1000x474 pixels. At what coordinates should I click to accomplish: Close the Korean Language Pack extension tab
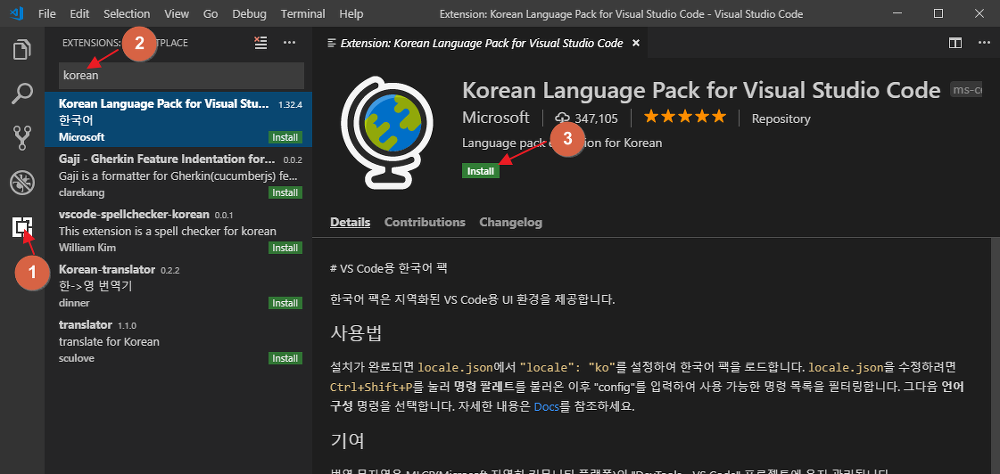click(635, 43)
